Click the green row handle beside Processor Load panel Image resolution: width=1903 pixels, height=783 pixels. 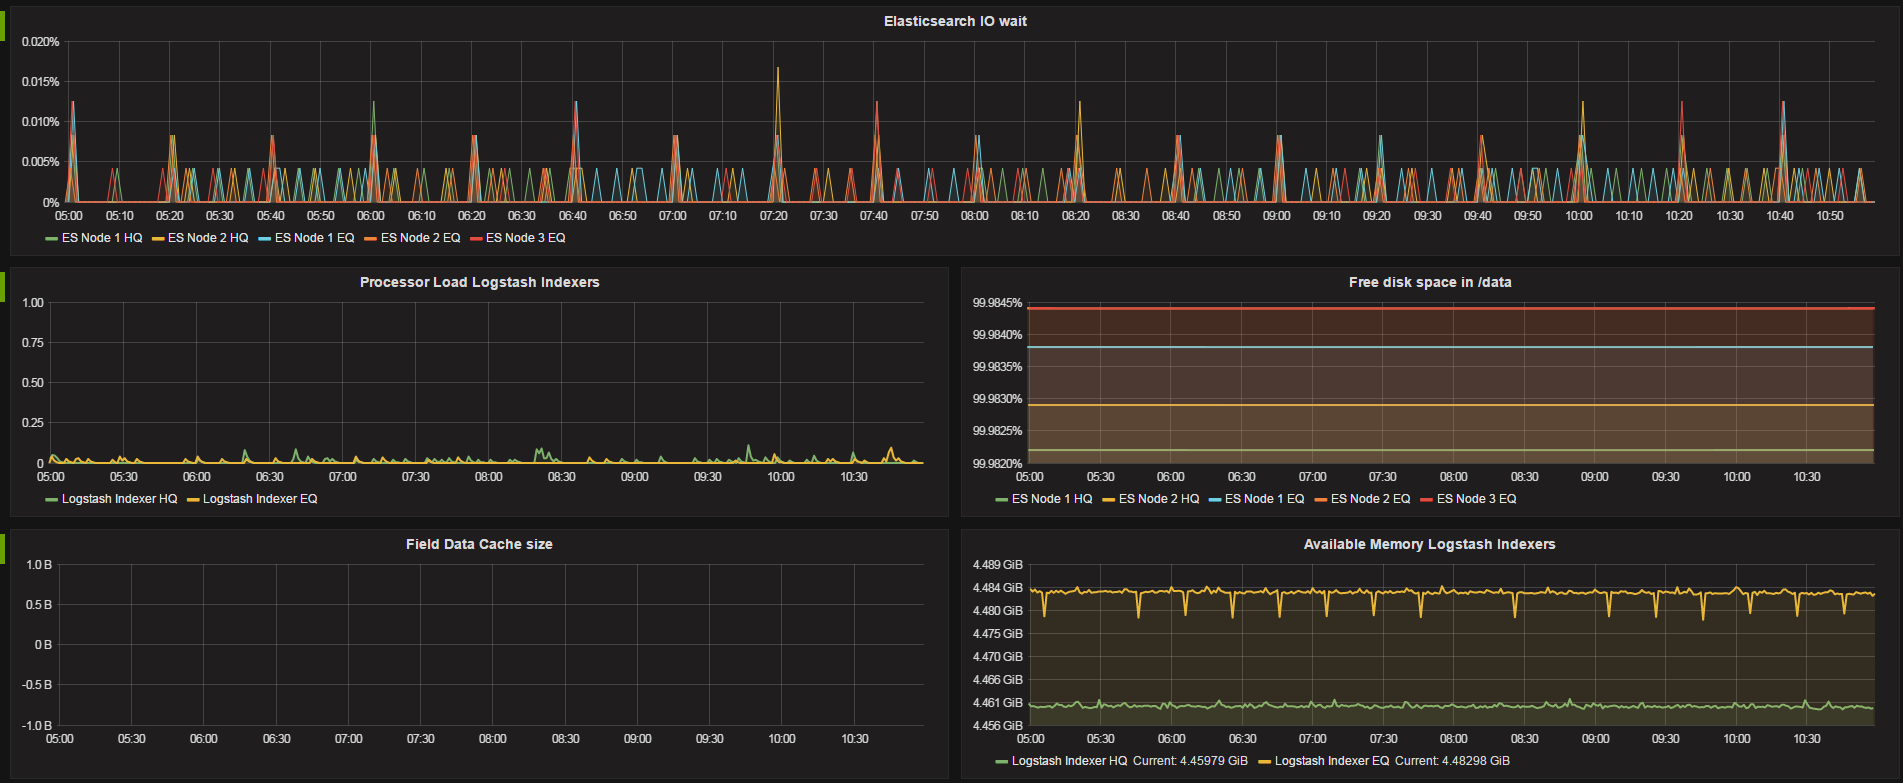tap(2, 286)
